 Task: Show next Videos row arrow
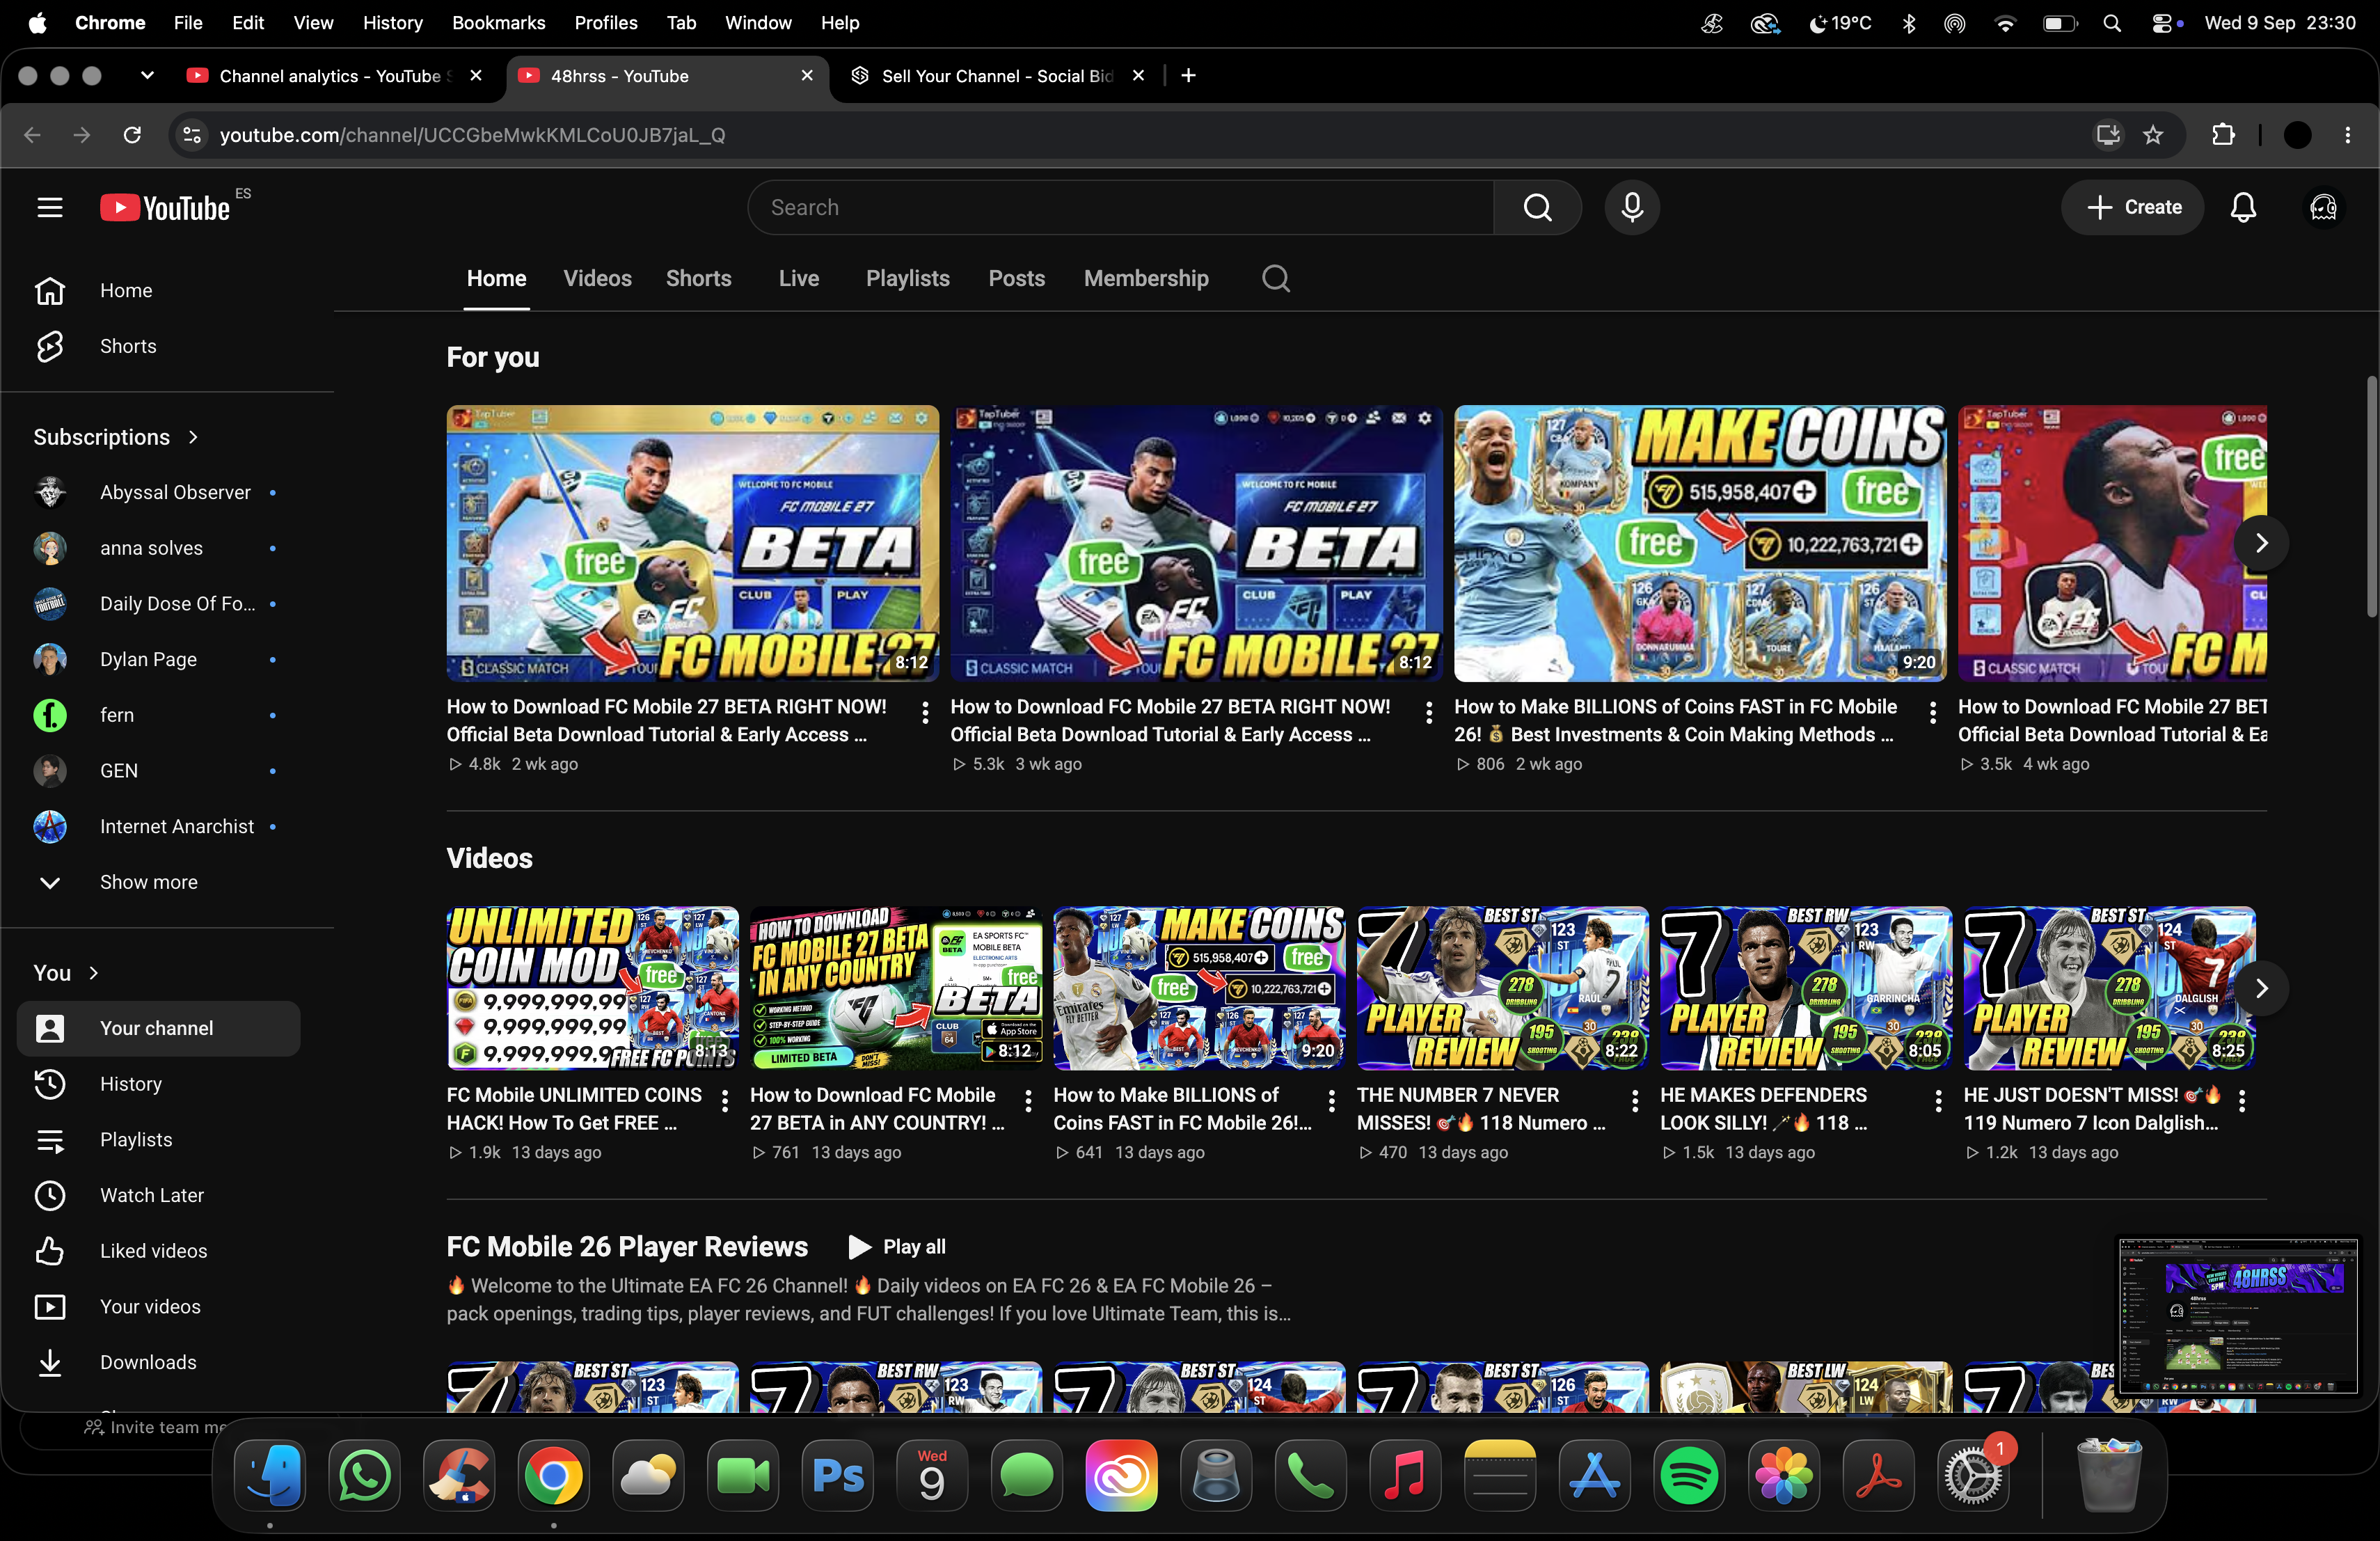tap(2260, 988)
